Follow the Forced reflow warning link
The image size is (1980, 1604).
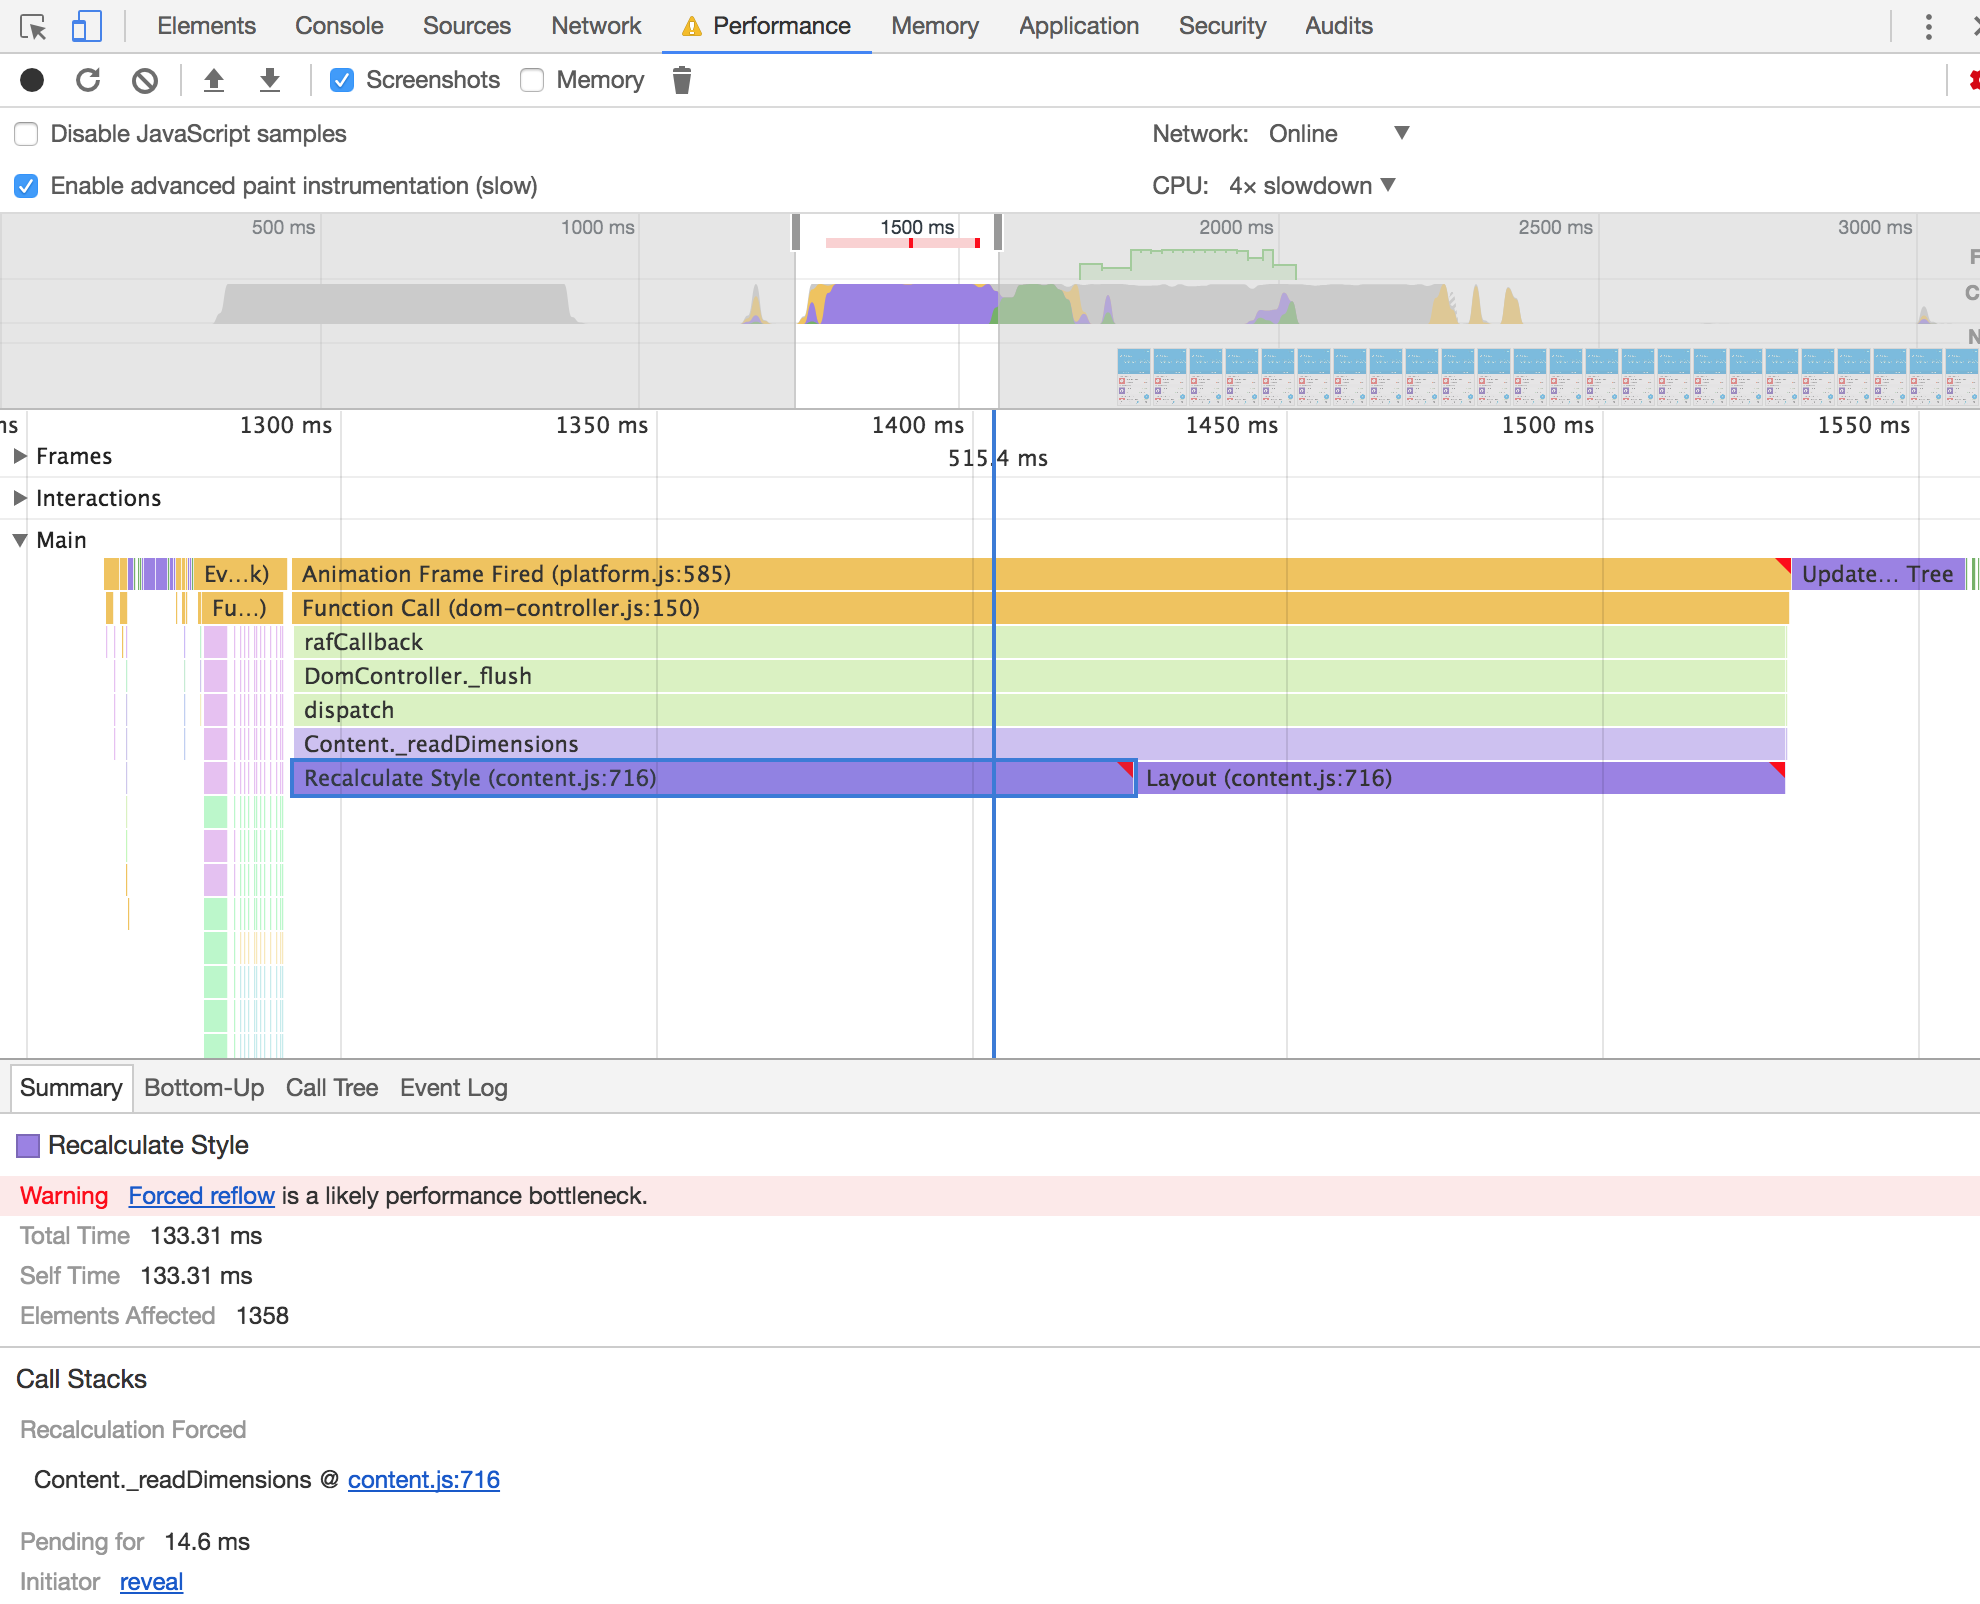200,1195
